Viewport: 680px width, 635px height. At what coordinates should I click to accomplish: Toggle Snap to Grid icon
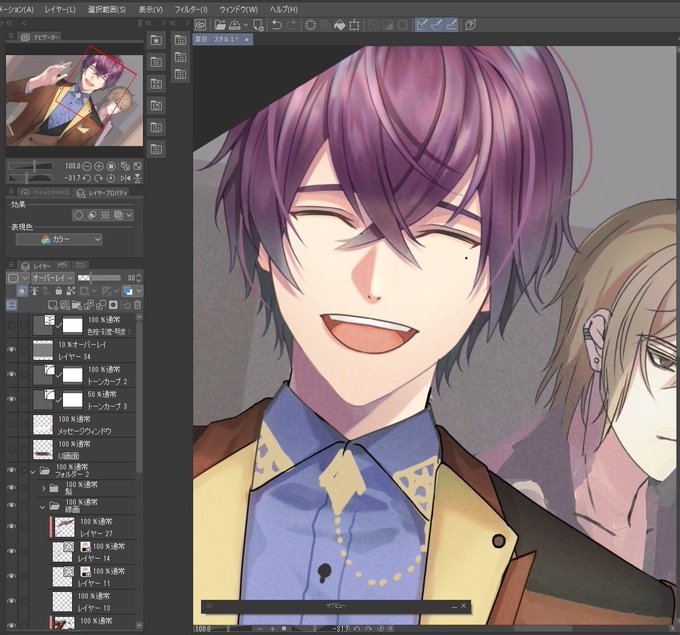coord(451,25)
